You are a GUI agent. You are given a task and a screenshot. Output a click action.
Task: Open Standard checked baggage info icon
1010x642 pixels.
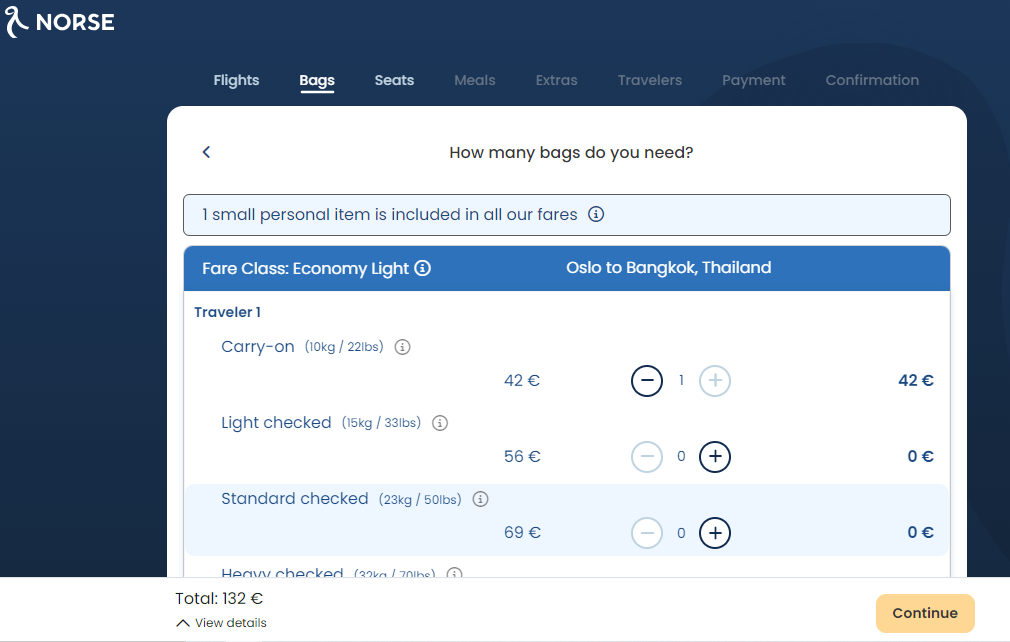pos(481,499)
